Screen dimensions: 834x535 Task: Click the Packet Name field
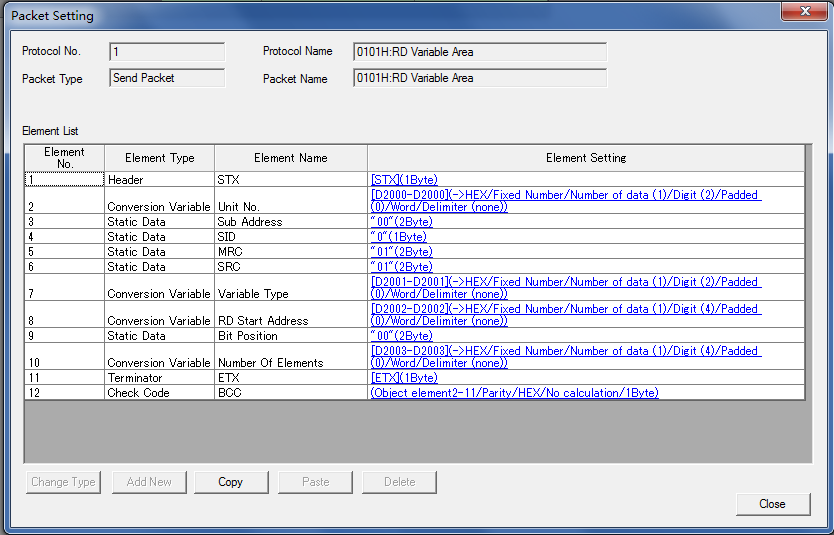(x=479, y=78)
